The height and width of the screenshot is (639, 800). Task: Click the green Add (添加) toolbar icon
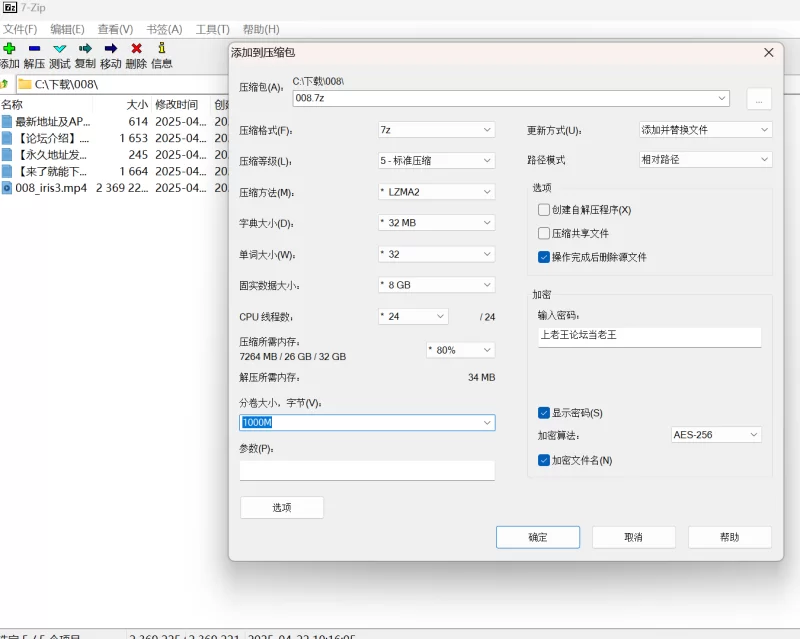coord(9,48)
